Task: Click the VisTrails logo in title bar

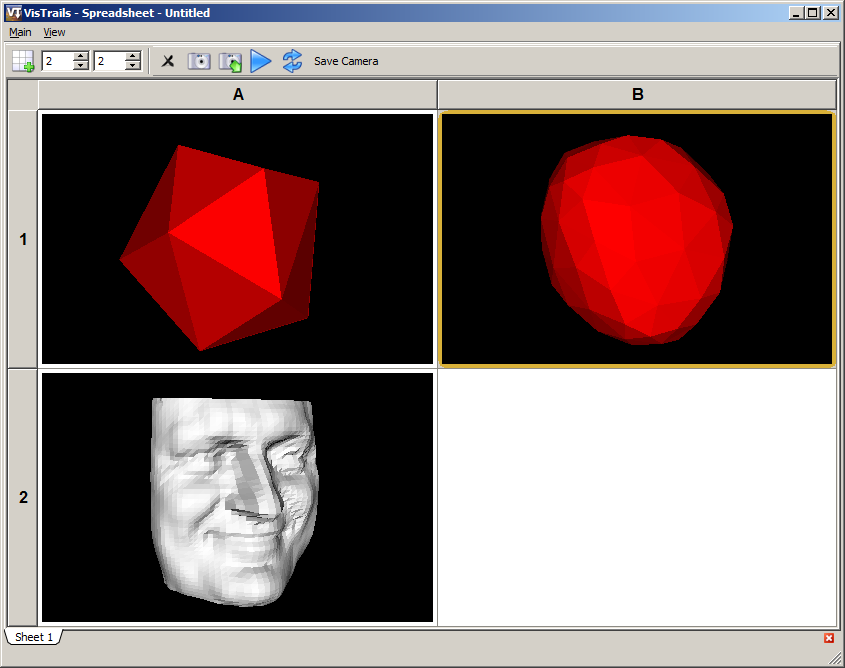Action: tap(13, 13)
